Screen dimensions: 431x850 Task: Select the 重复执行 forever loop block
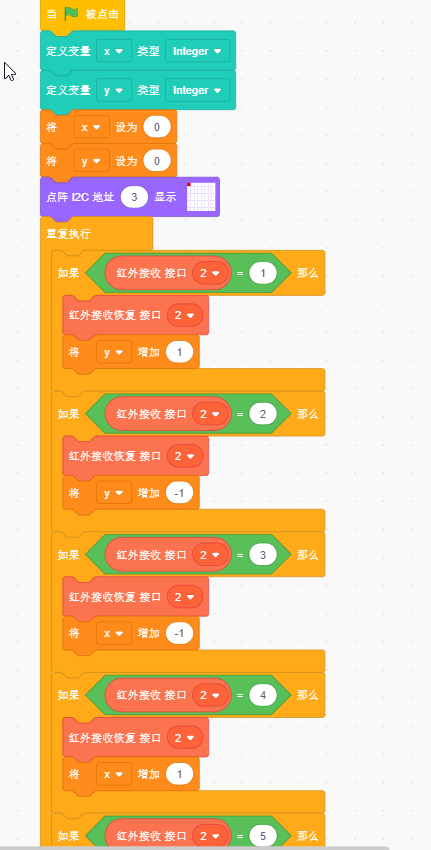point(68,234)
